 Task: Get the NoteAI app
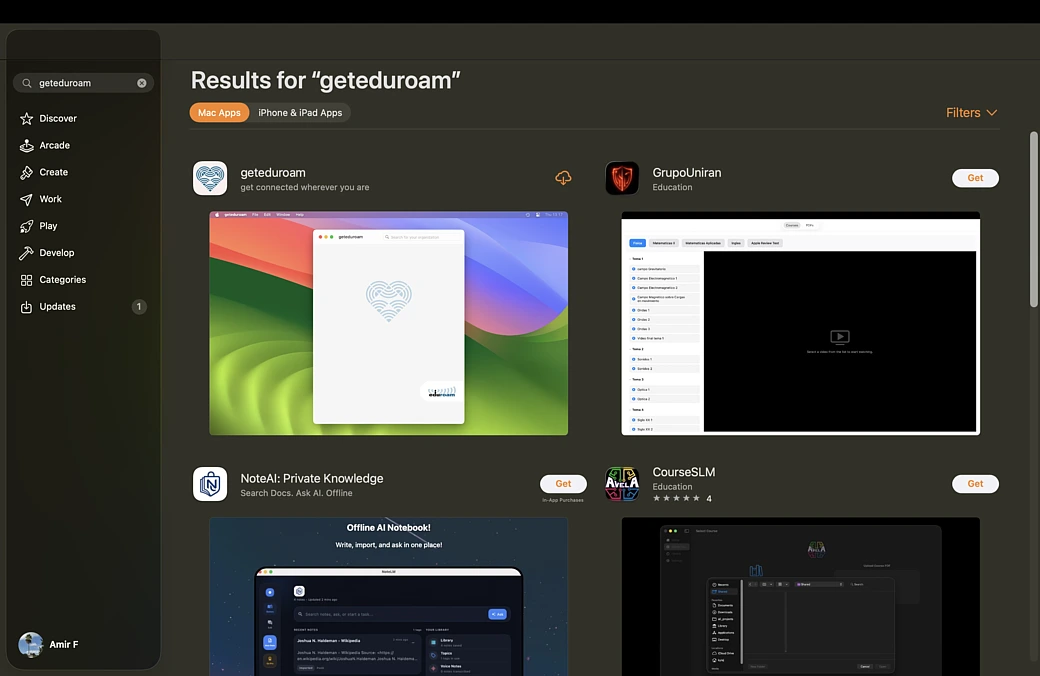[563, 484]
